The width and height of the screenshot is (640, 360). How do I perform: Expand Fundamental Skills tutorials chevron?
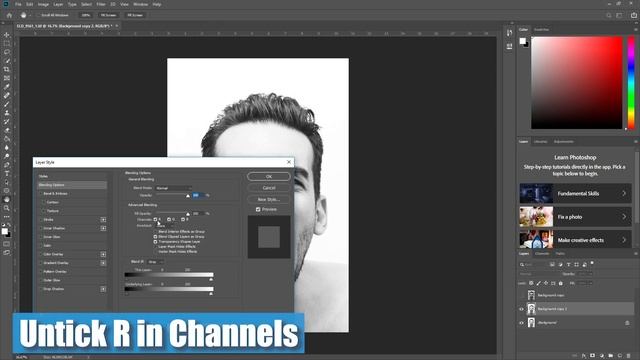[624, 193]
